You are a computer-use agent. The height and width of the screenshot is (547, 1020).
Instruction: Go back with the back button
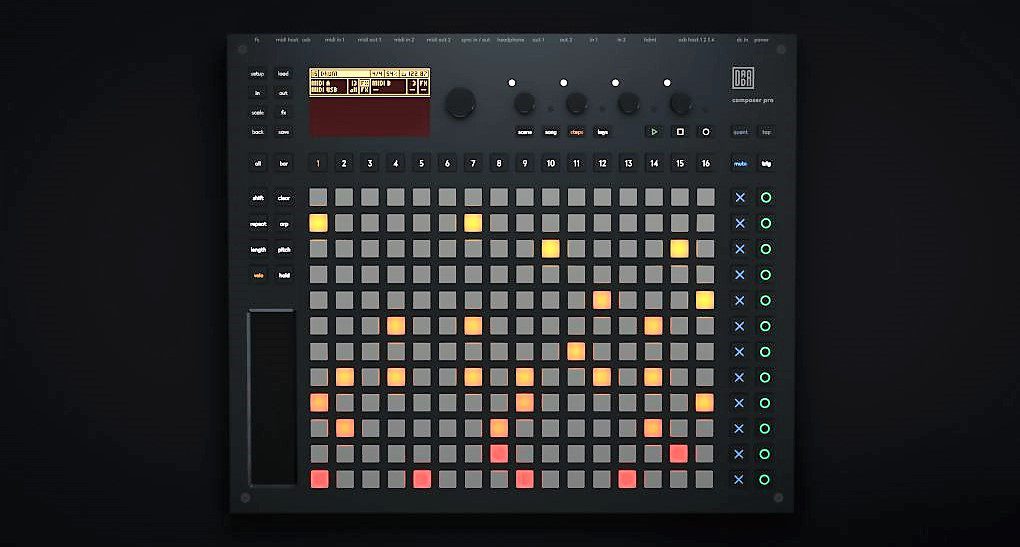(258, 132)
